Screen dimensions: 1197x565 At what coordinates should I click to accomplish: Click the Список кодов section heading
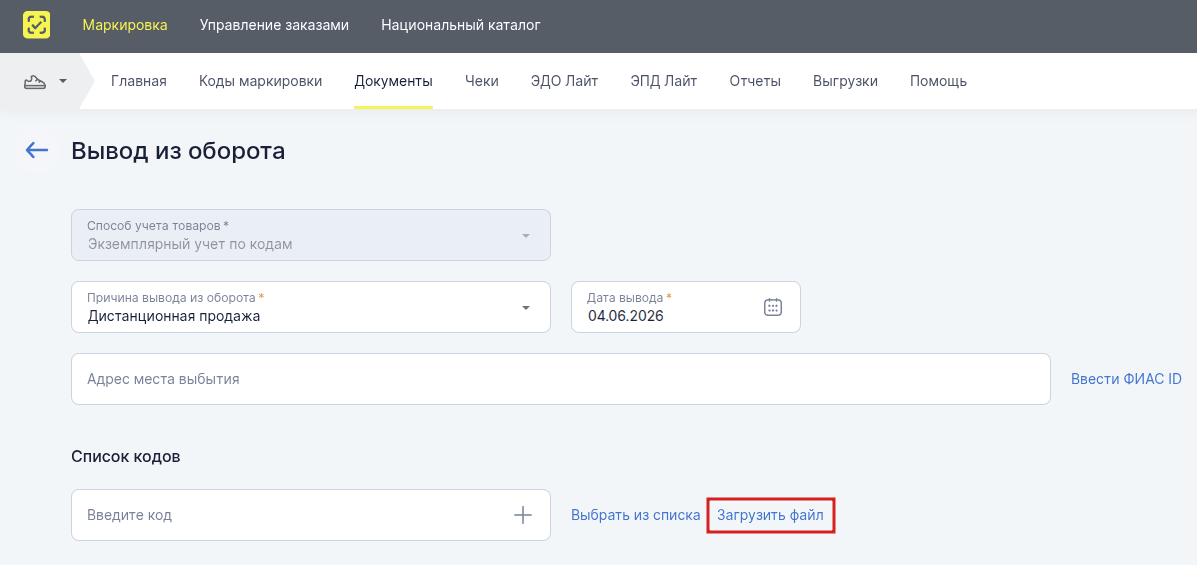[x=126, y=457]
